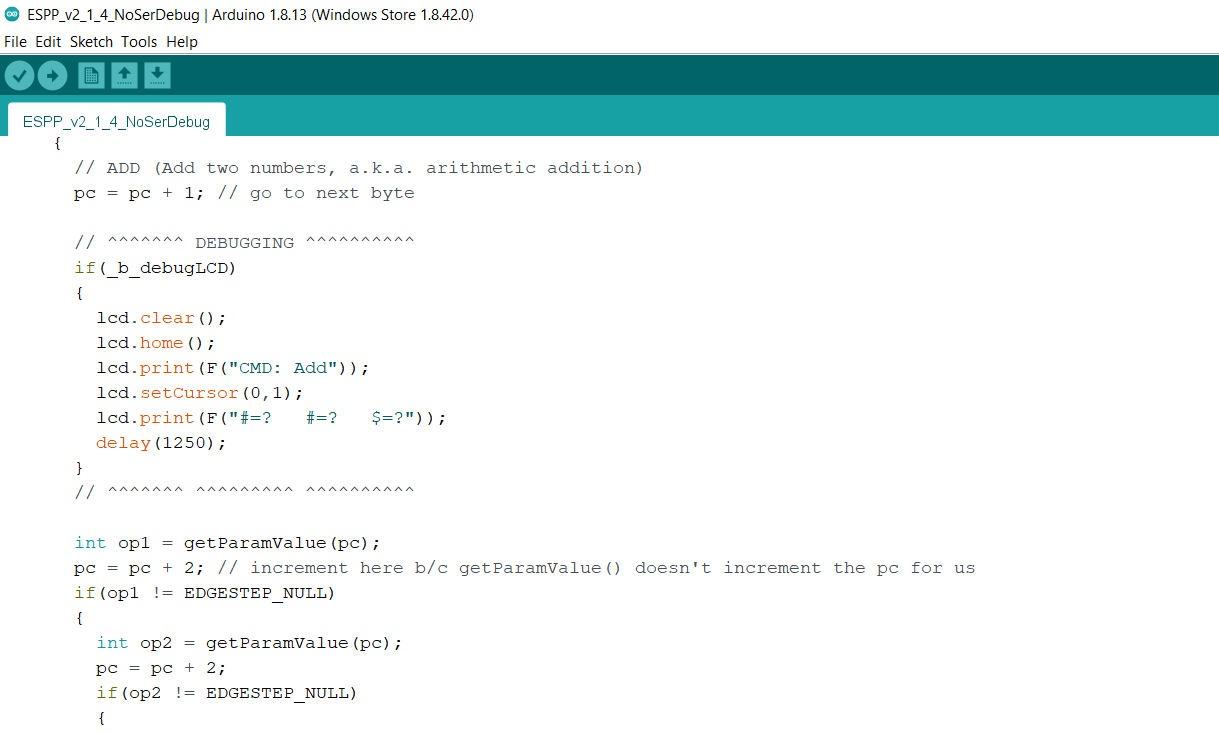
Task: Open the File menu
Action: tap(15, 42)
